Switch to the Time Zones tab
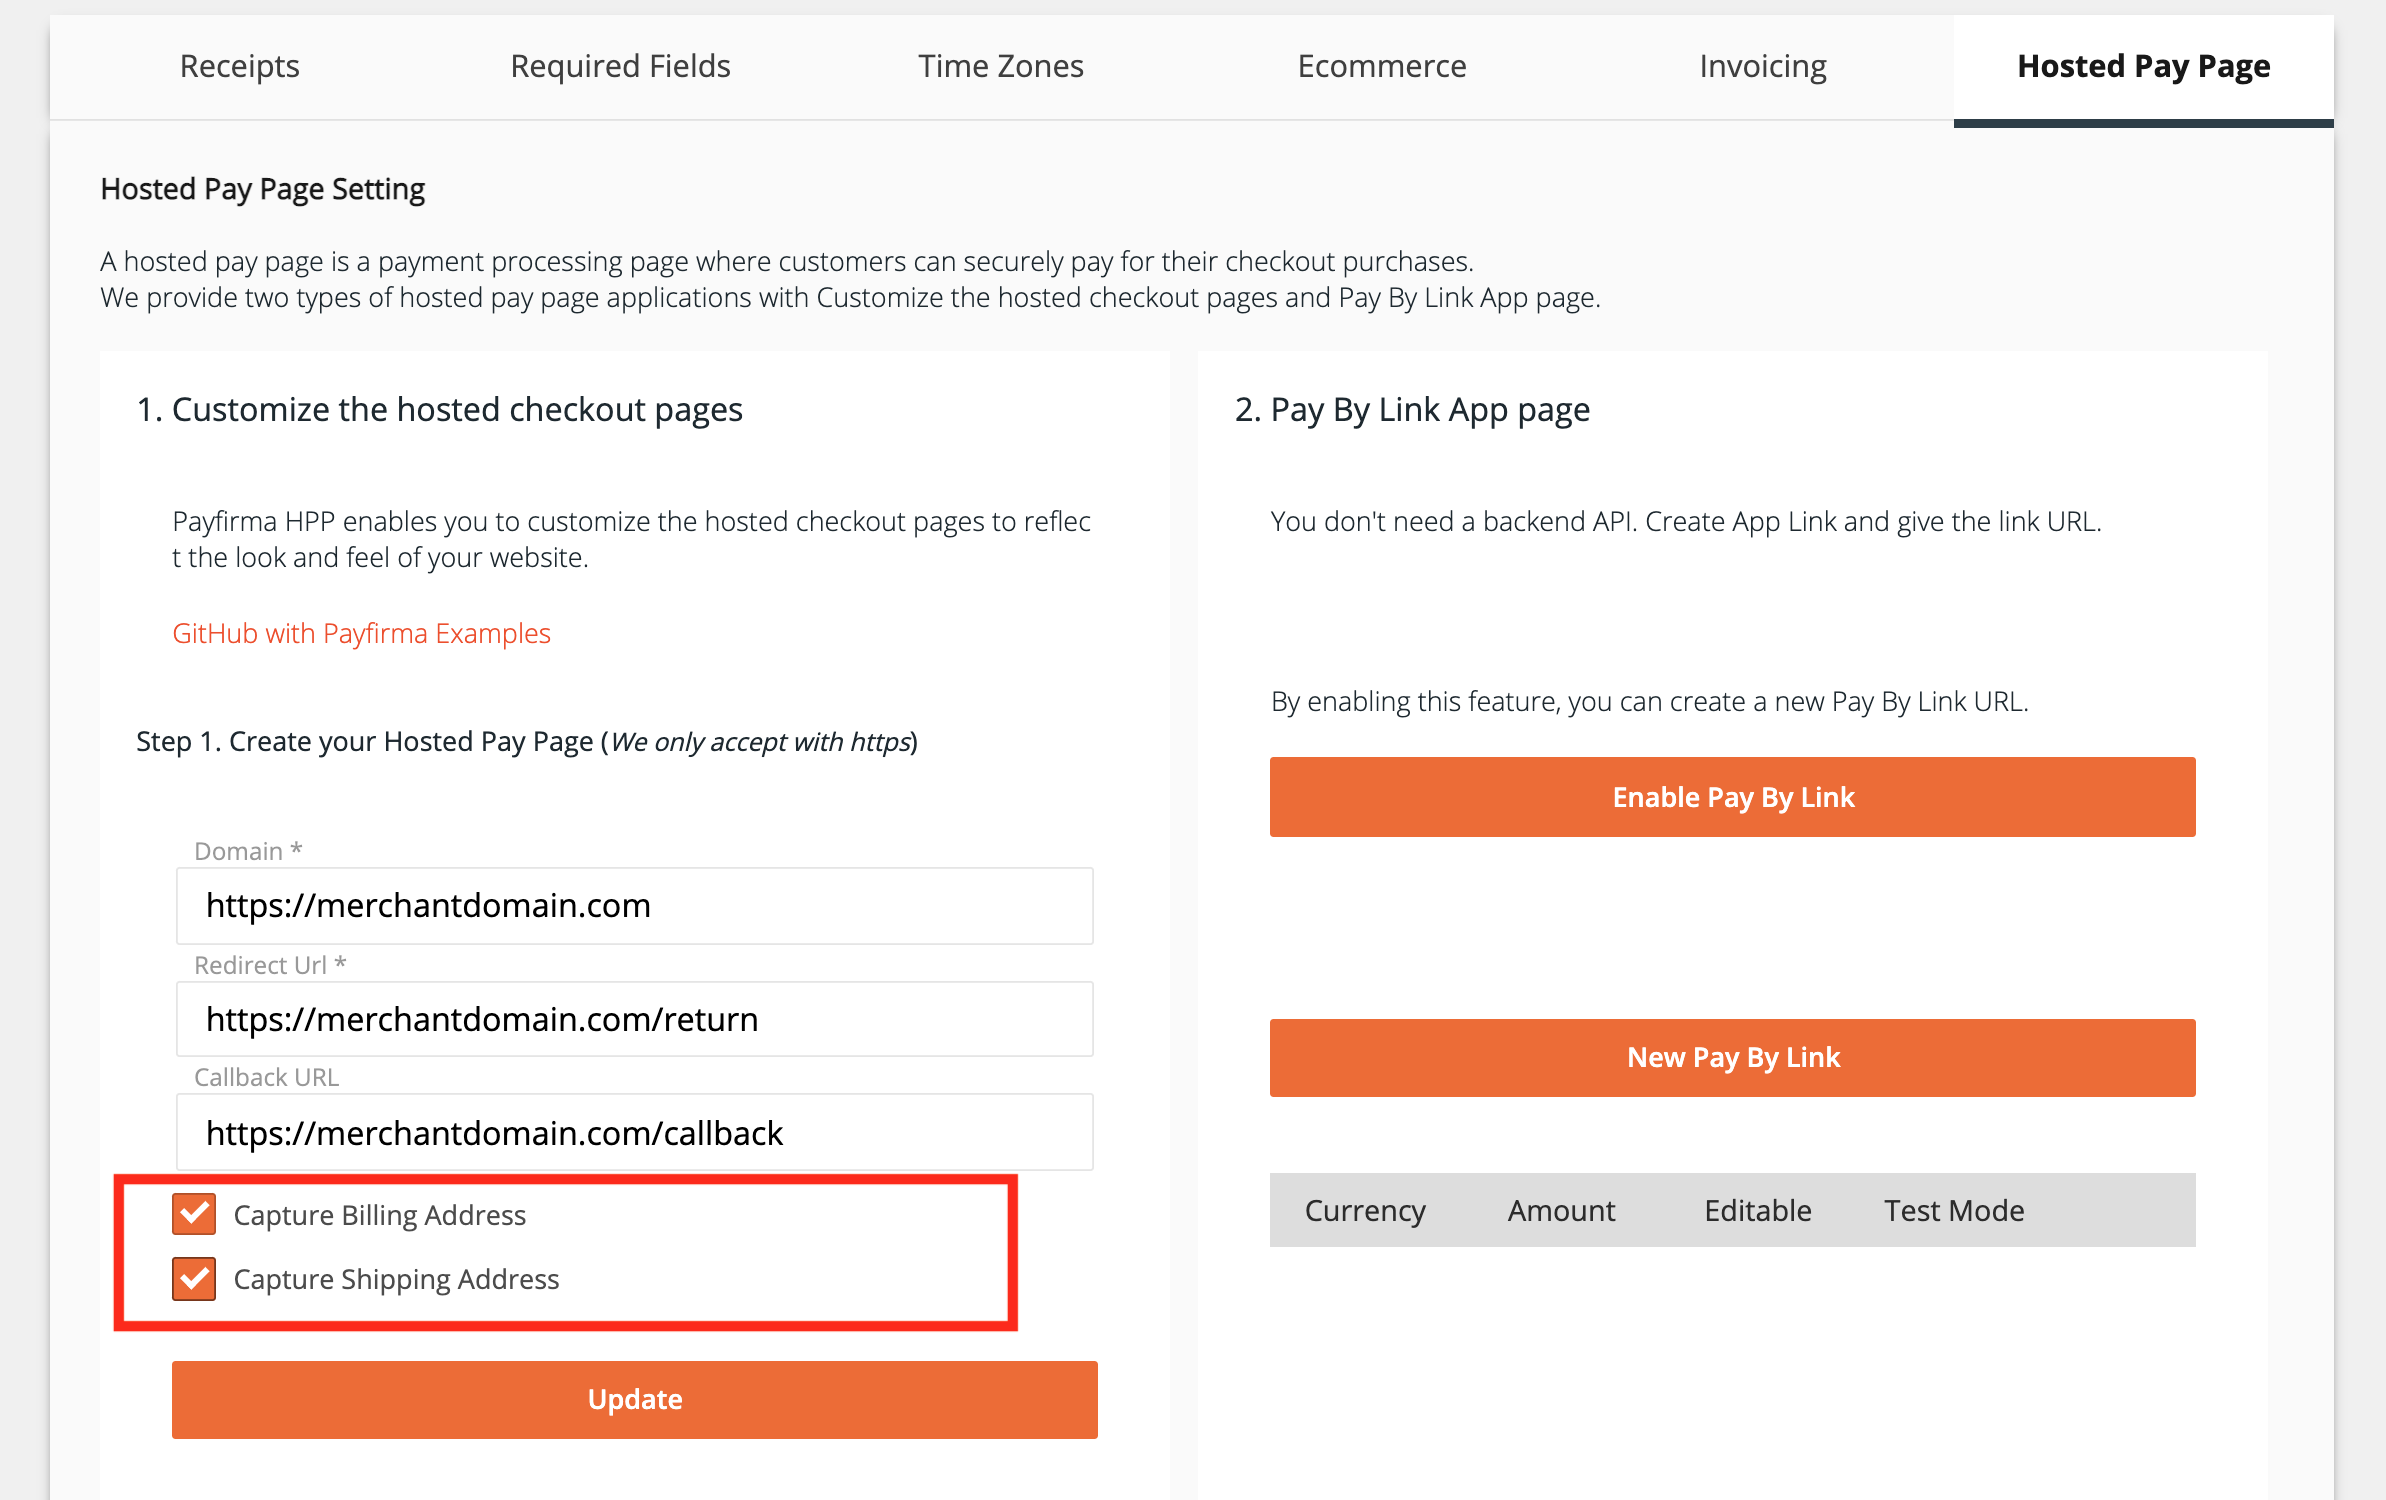This screenshot has width=2386, height=1500. (1001, 66)
